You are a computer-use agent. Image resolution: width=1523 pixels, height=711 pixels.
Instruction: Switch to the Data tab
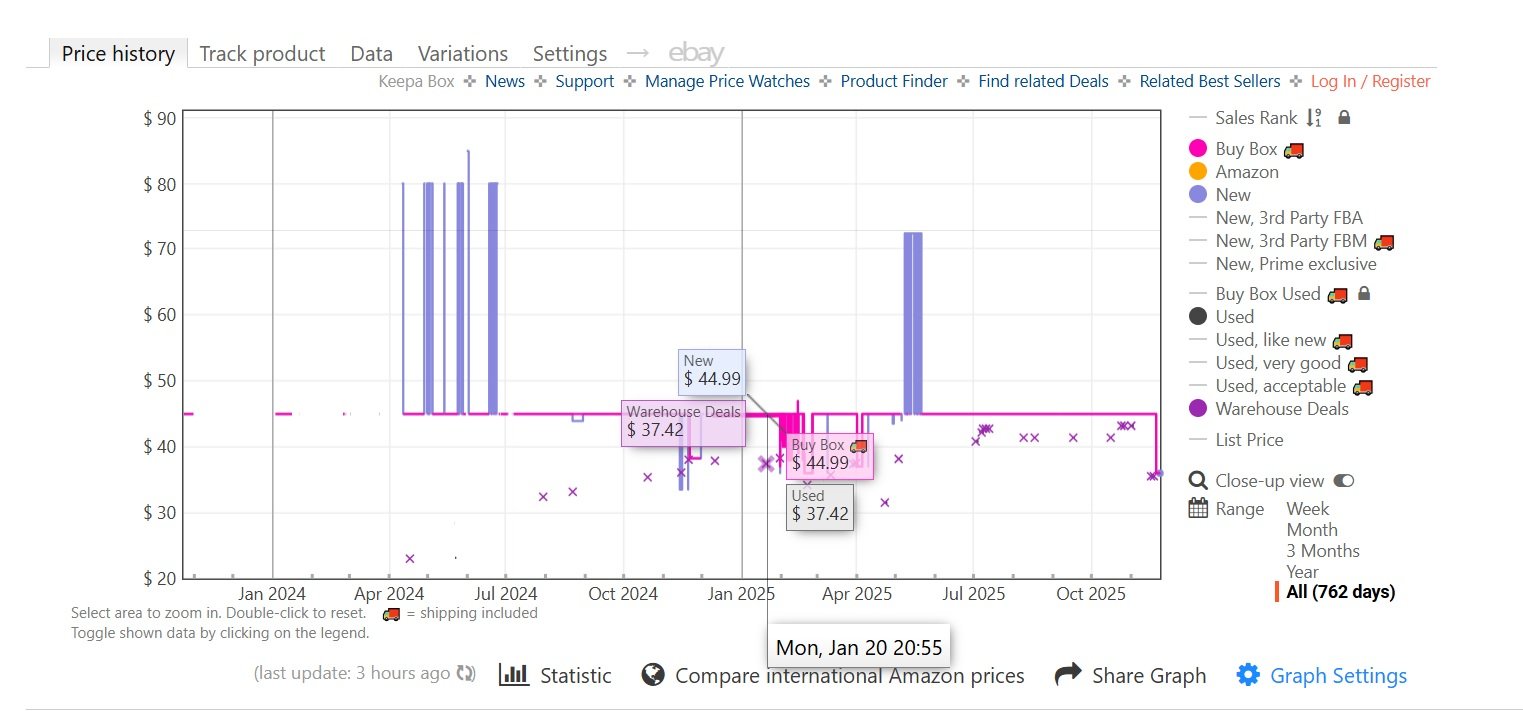tap(370, 53)
